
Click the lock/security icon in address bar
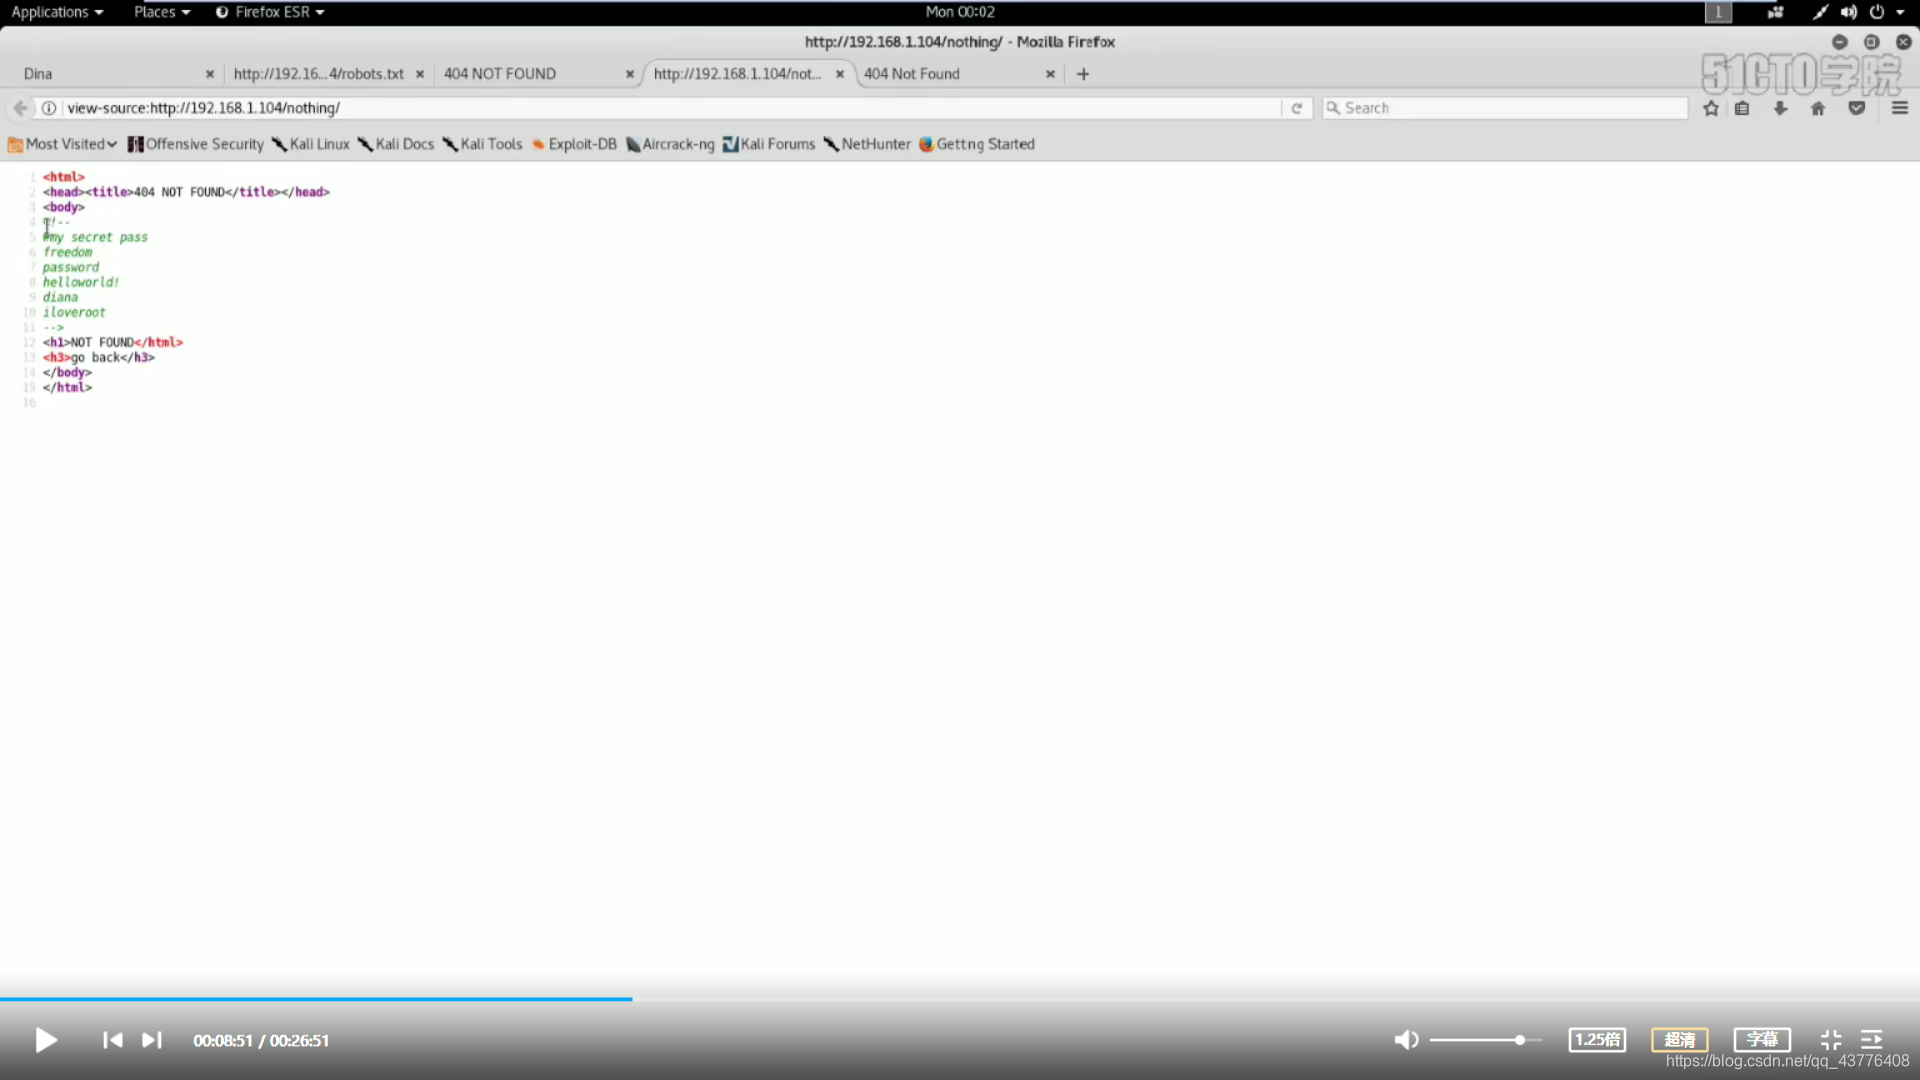49,107
